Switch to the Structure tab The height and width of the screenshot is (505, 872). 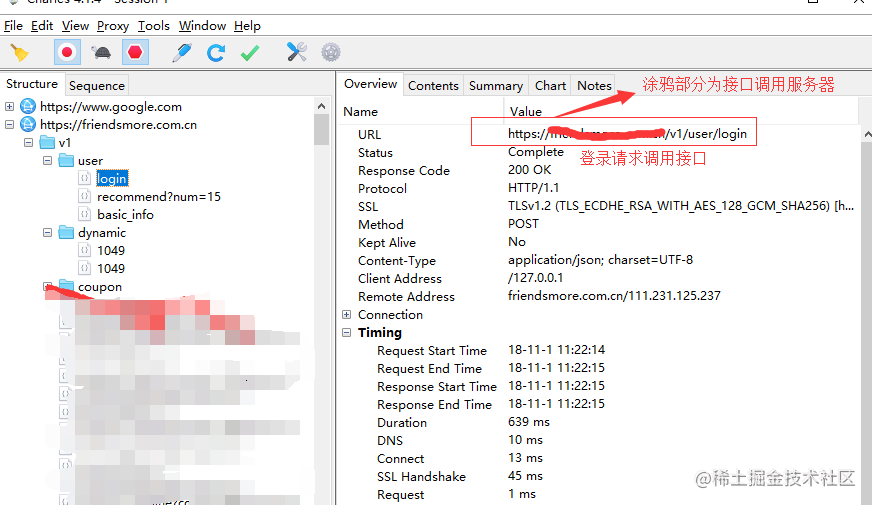coord(32,84)
